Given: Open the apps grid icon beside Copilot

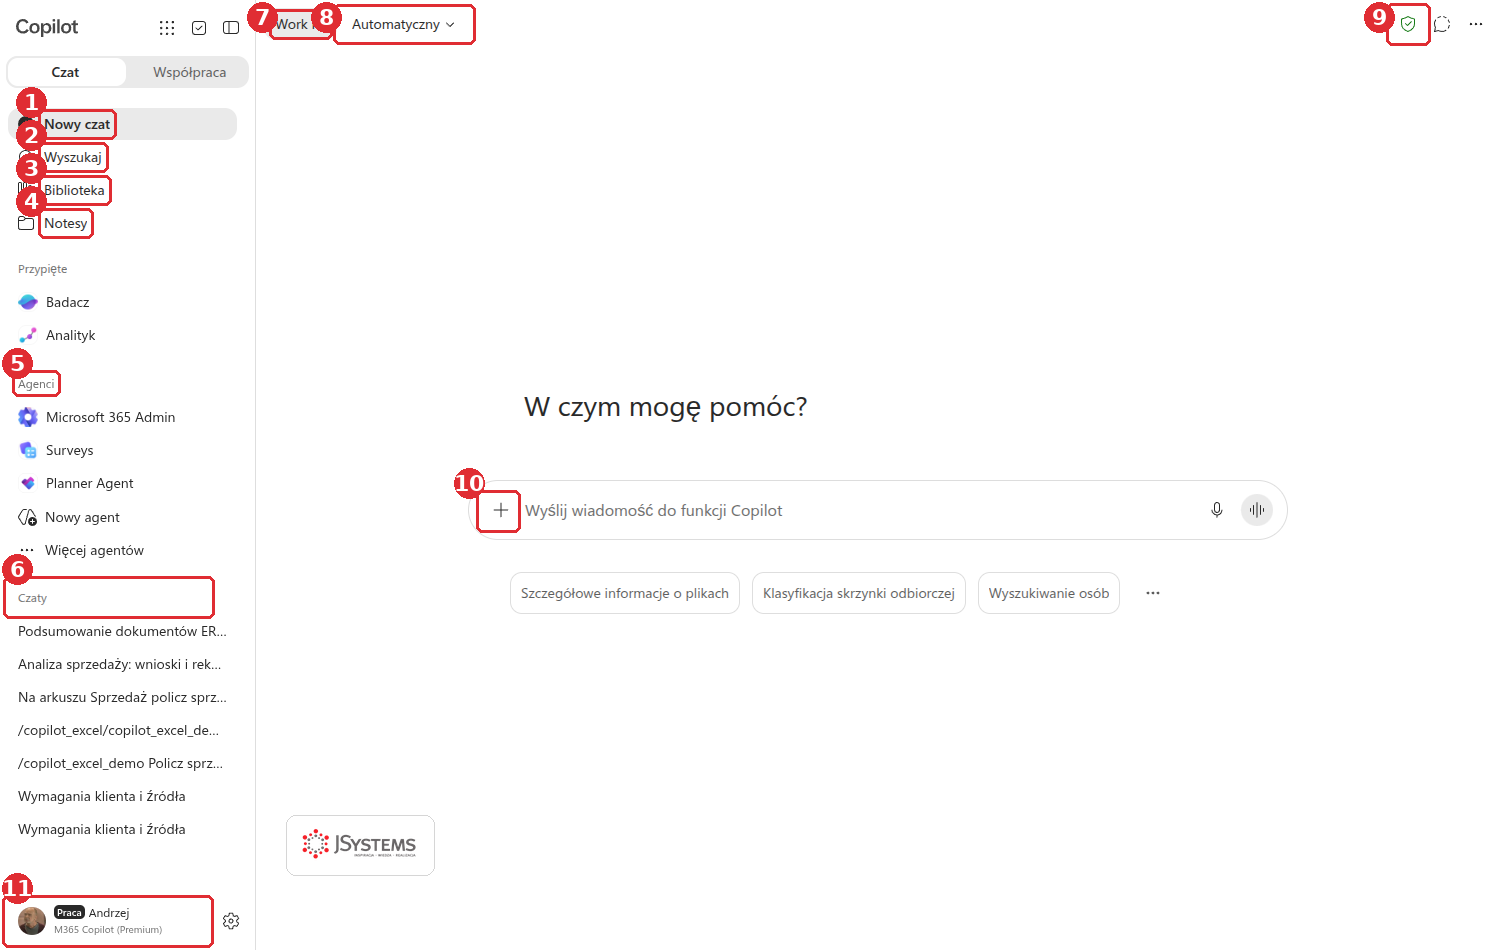Looking at the screenshot, I should point(167,28).
